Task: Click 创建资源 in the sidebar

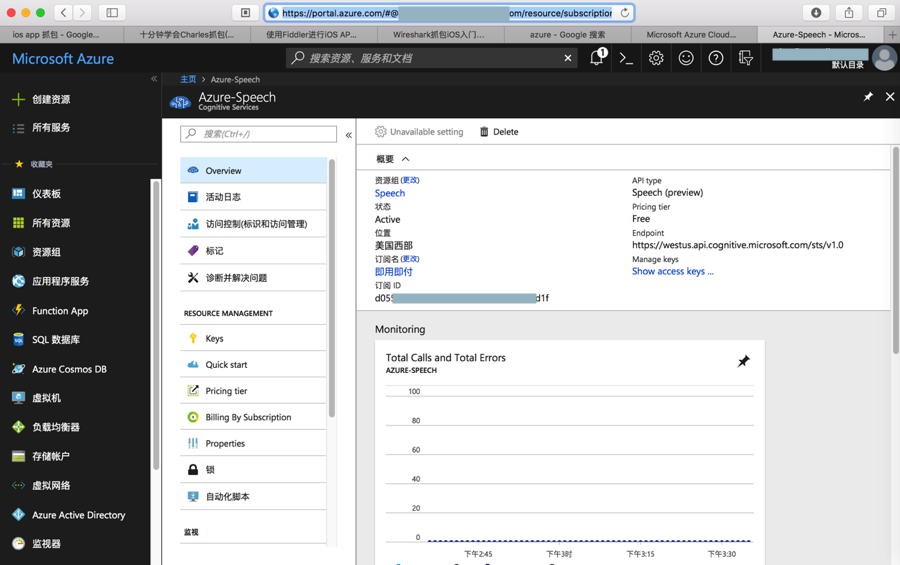Action: coord(50,100)
